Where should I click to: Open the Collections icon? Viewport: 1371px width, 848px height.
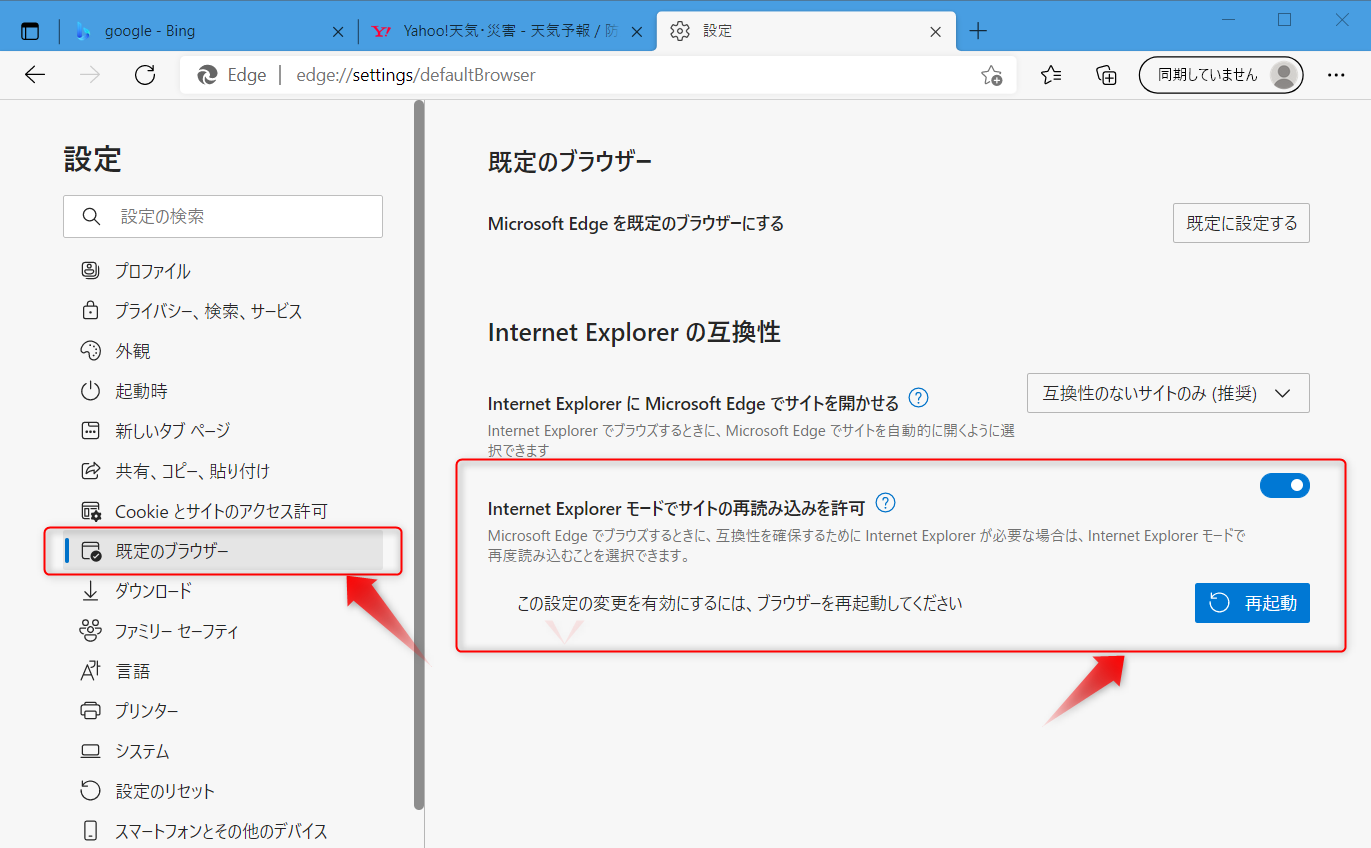click(1106, 75)
